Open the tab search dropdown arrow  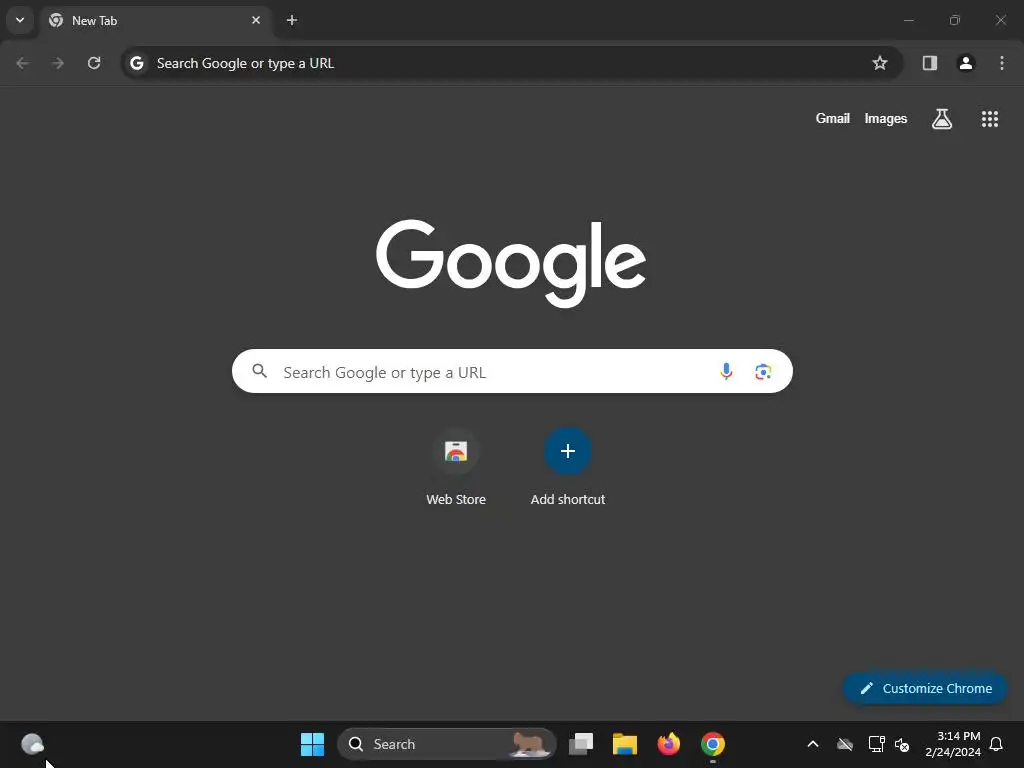coord(20,20)
